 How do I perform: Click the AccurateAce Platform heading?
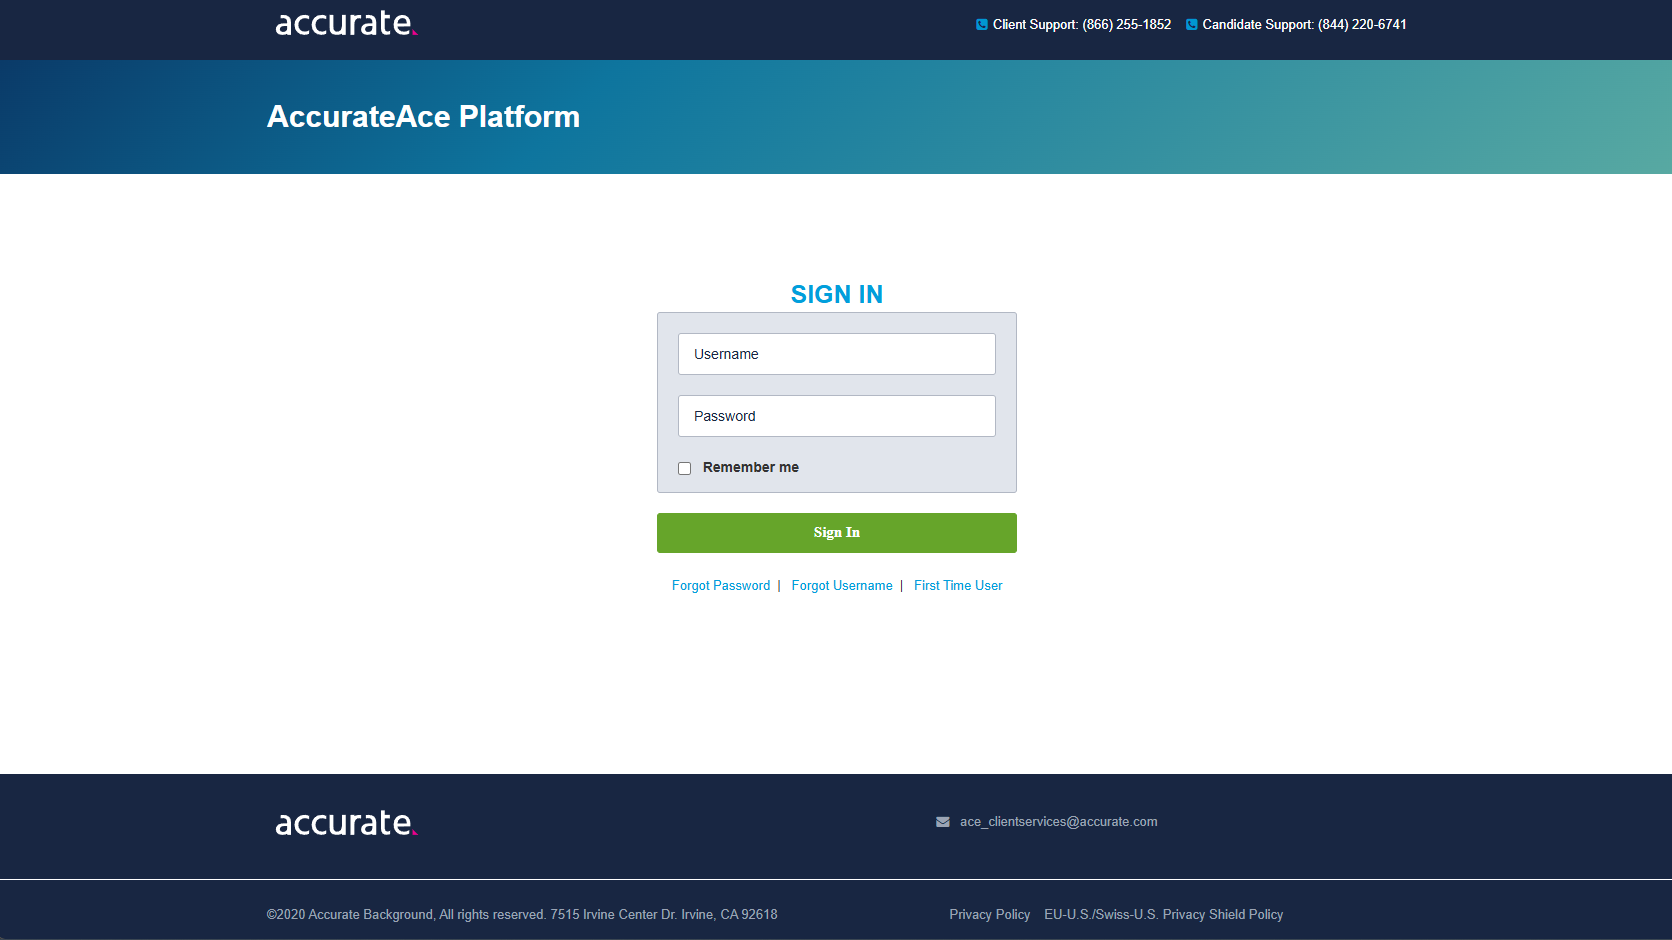pos(423,117)
